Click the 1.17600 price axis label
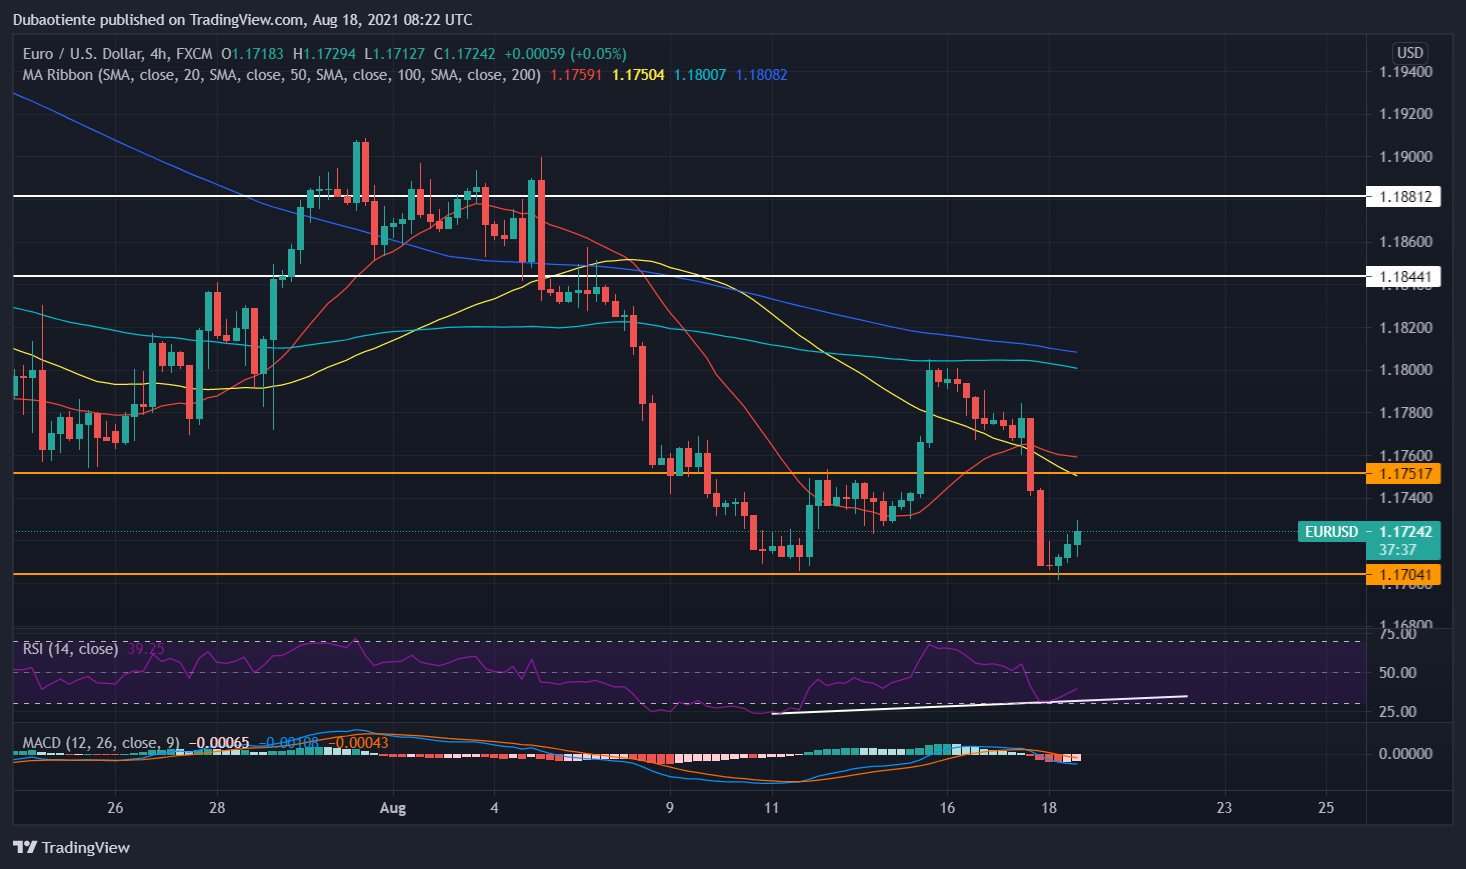Image resolution: width=1466 pixels, height=869 pixels. [1405, 456]
